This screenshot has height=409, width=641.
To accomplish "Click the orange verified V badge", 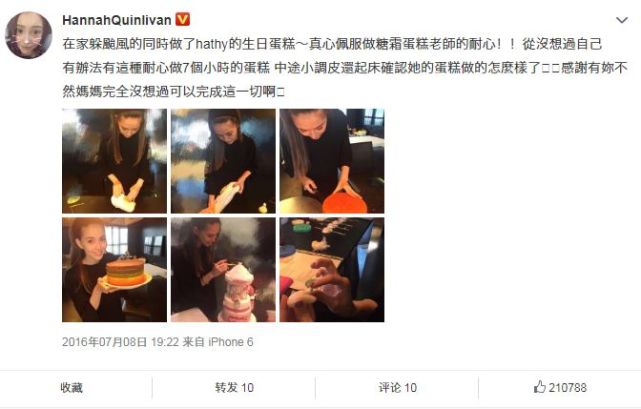I will coord(182,19).
